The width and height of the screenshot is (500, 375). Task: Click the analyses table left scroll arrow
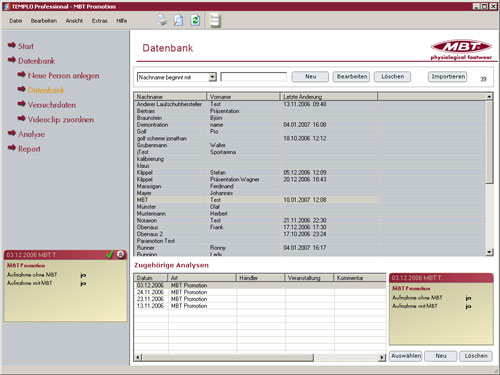(x=138, y=357)
